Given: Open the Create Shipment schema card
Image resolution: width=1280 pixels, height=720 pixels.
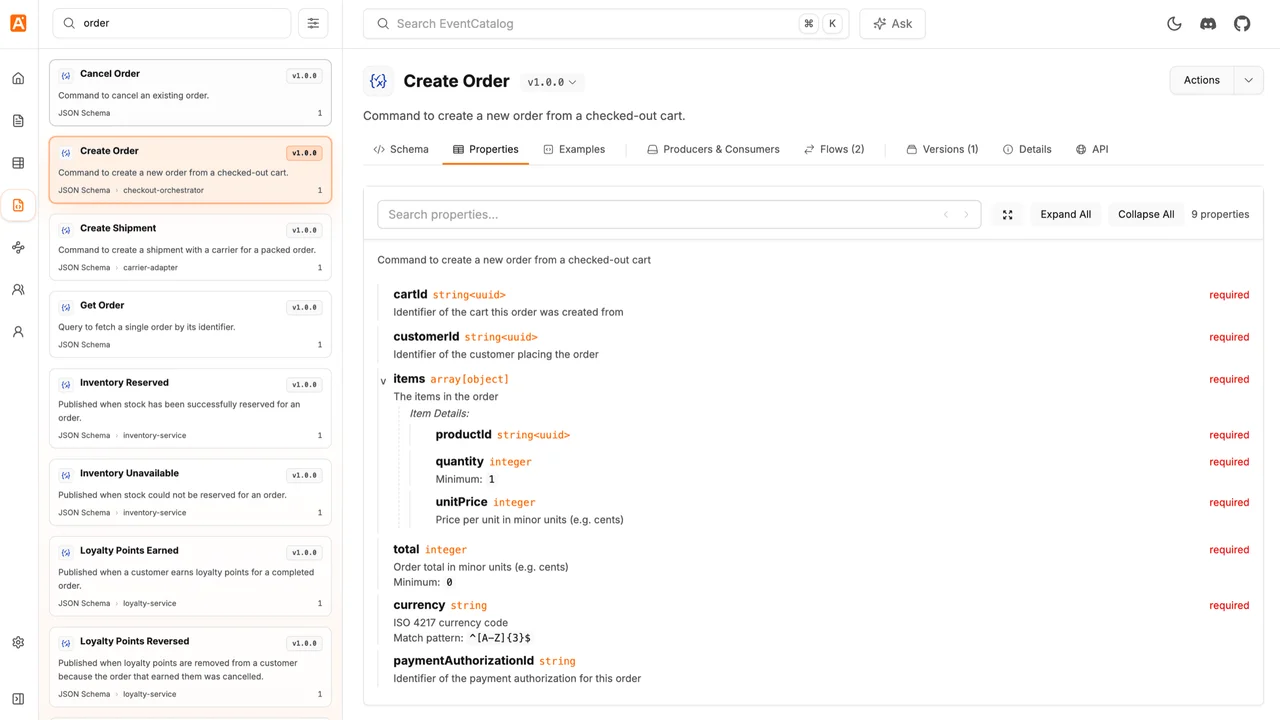Looking at the screenshot, I should pyautogui.click(x=190, y=247).
